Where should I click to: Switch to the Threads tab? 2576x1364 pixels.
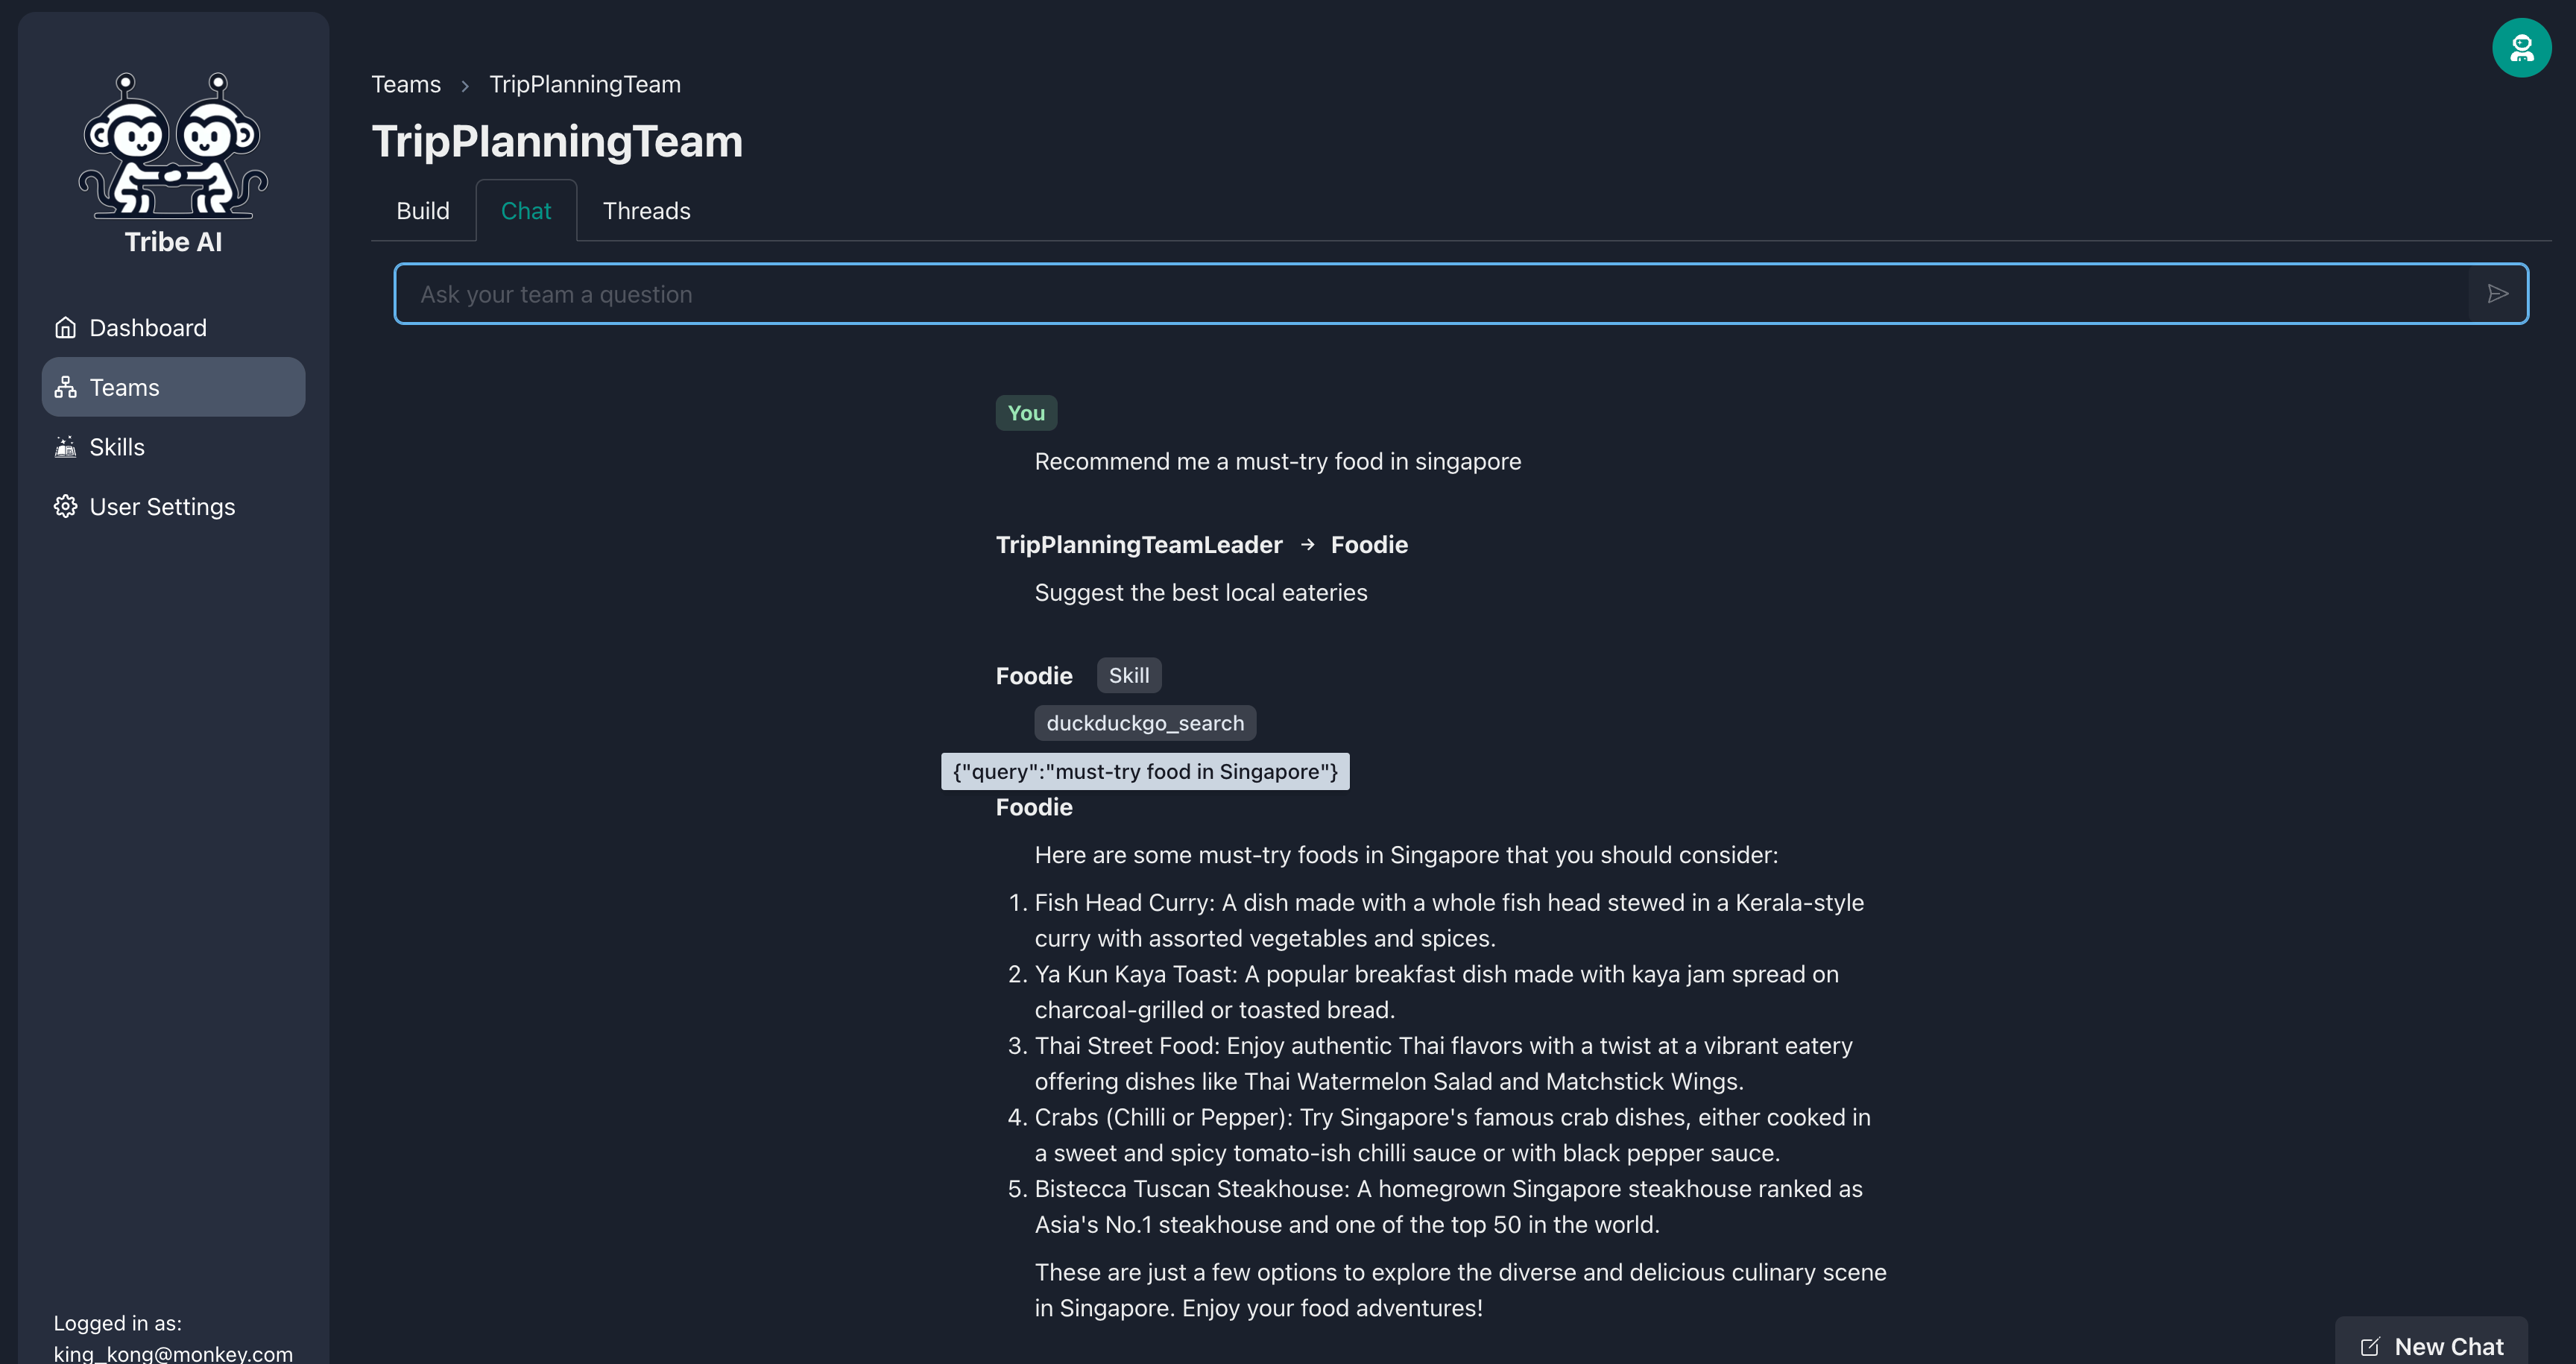click(x=646, y=211)
